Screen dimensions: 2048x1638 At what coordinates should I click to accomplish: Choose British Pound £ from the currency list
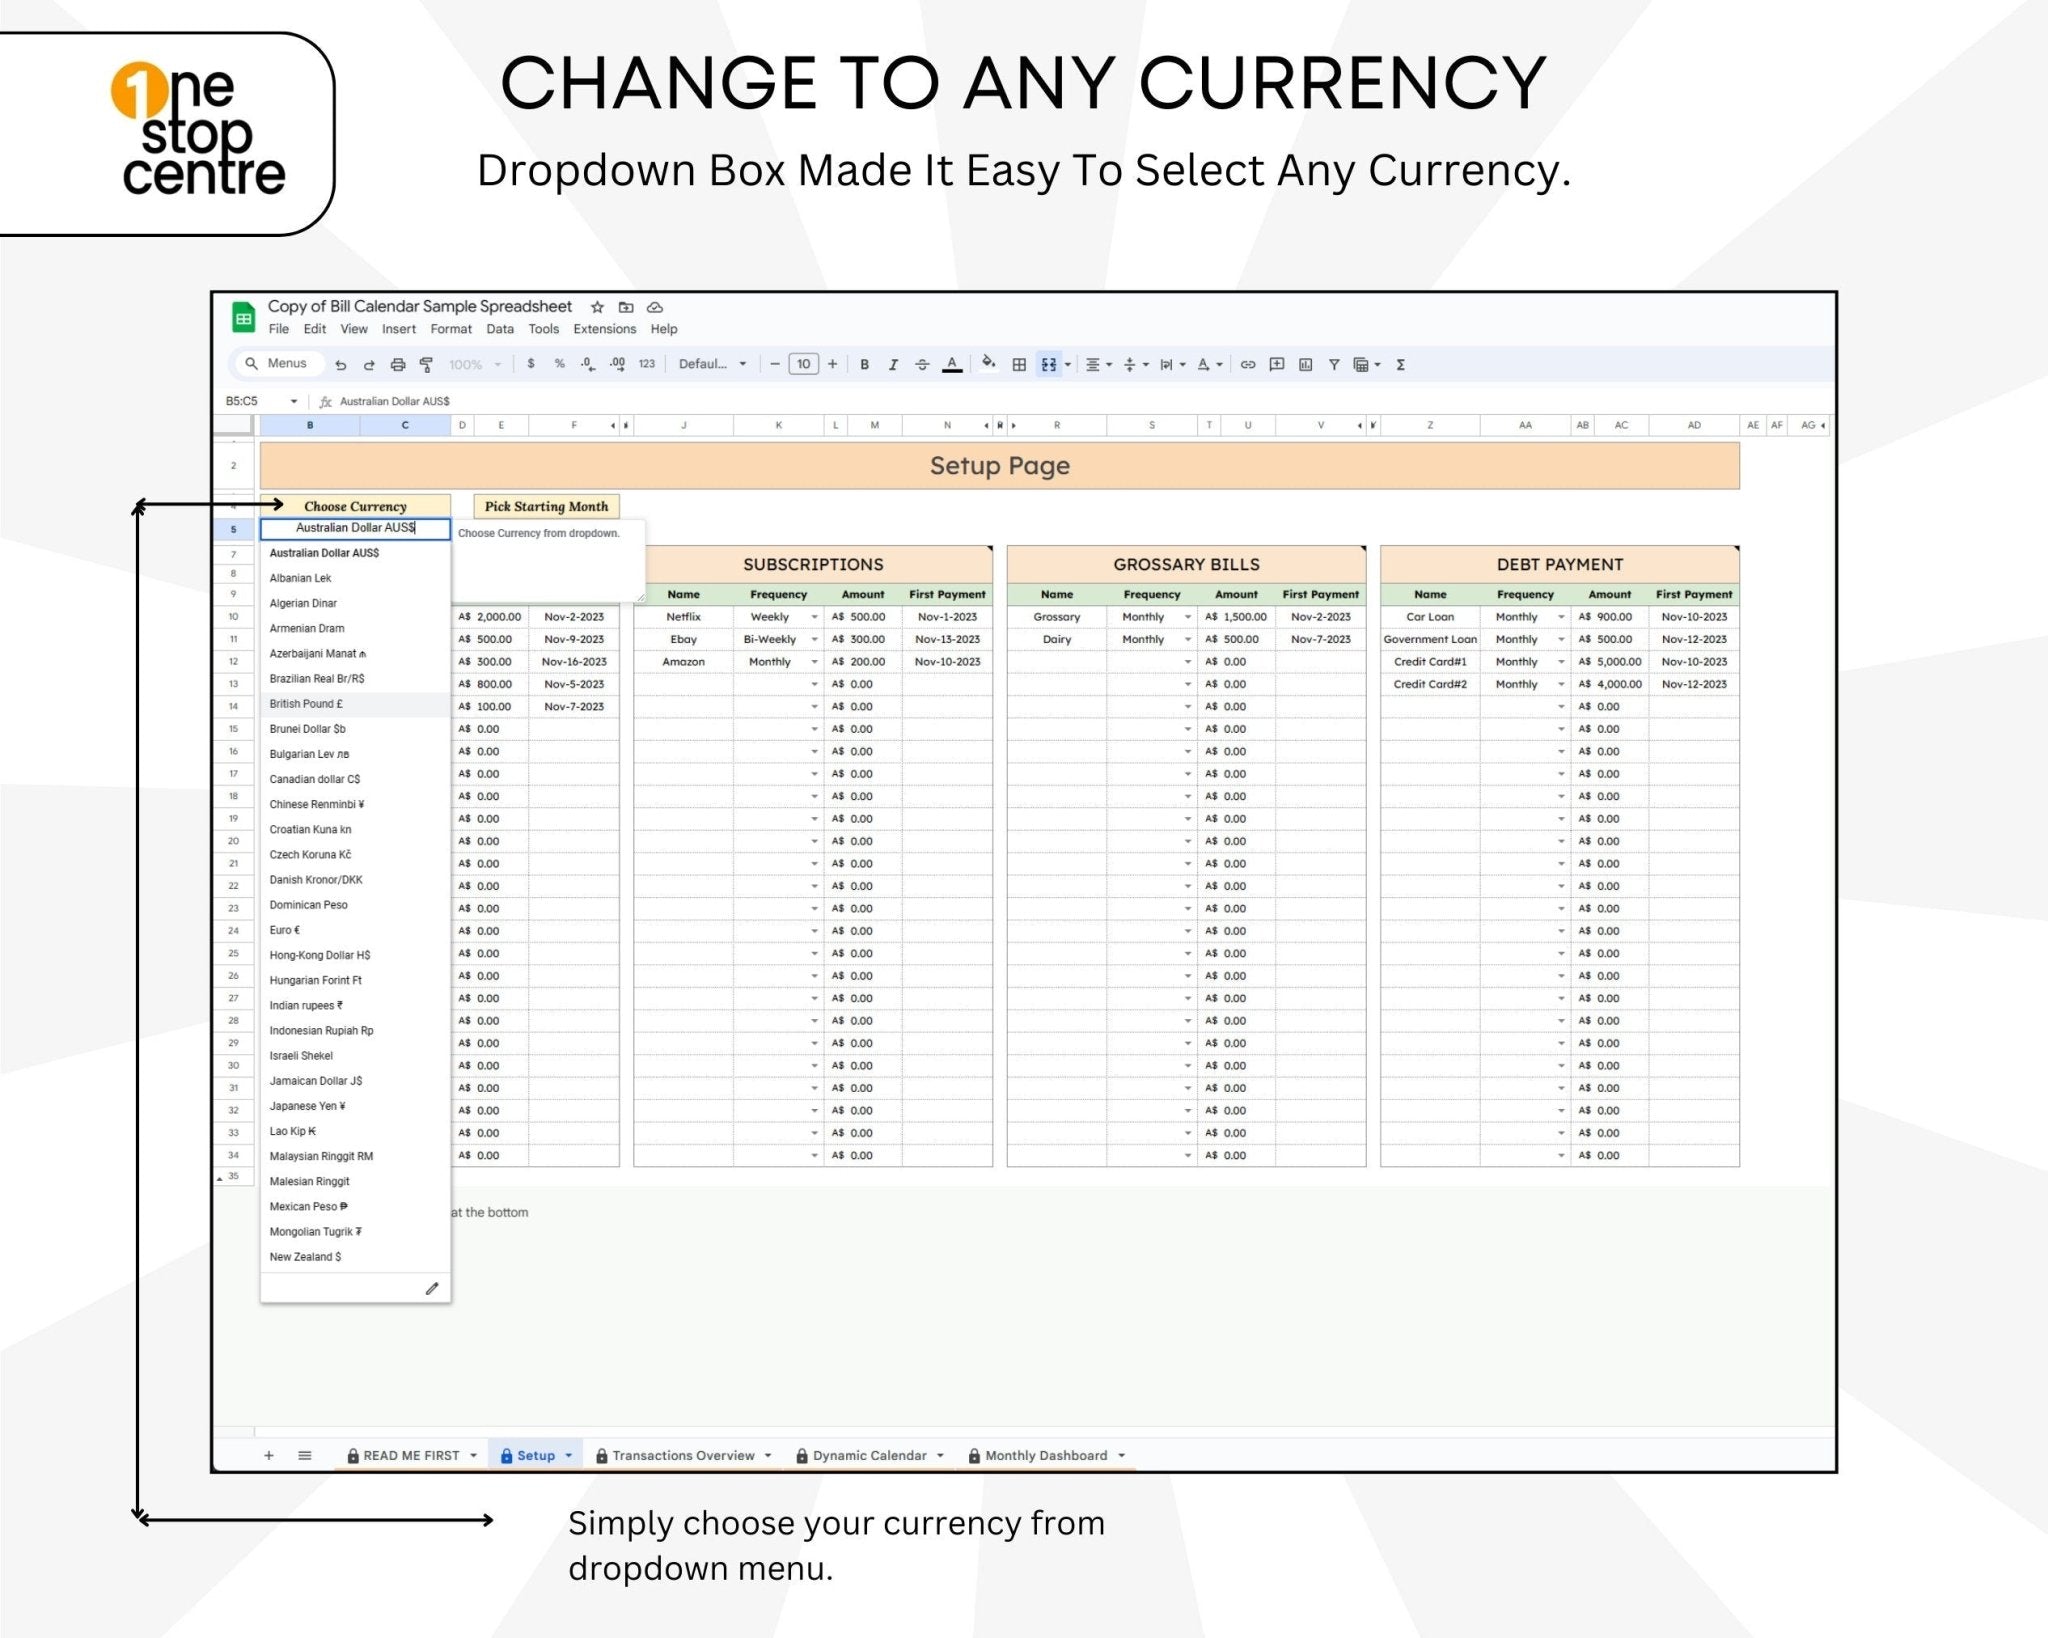305,703
